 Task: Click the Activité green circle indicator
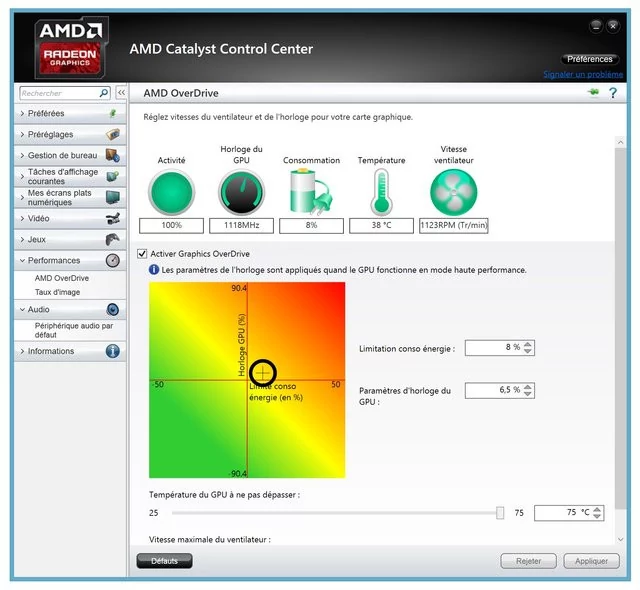click(171, 192)
